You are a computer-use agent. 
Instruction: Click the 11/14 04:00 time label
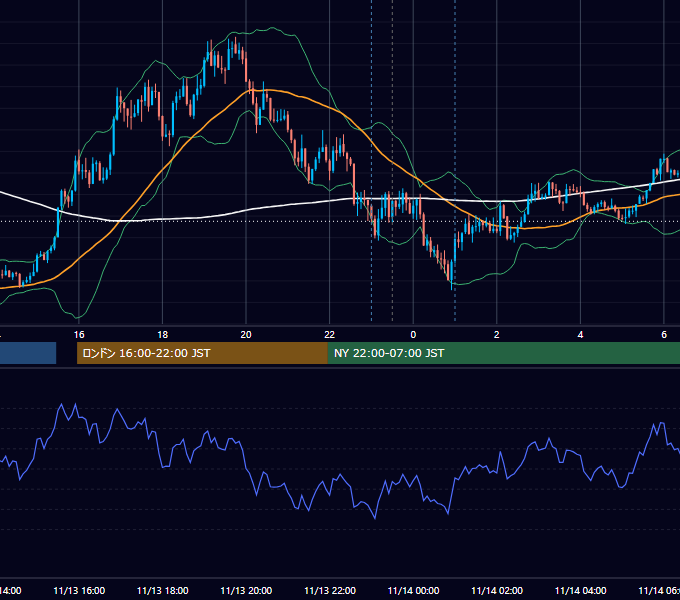(x=580, y=590)
